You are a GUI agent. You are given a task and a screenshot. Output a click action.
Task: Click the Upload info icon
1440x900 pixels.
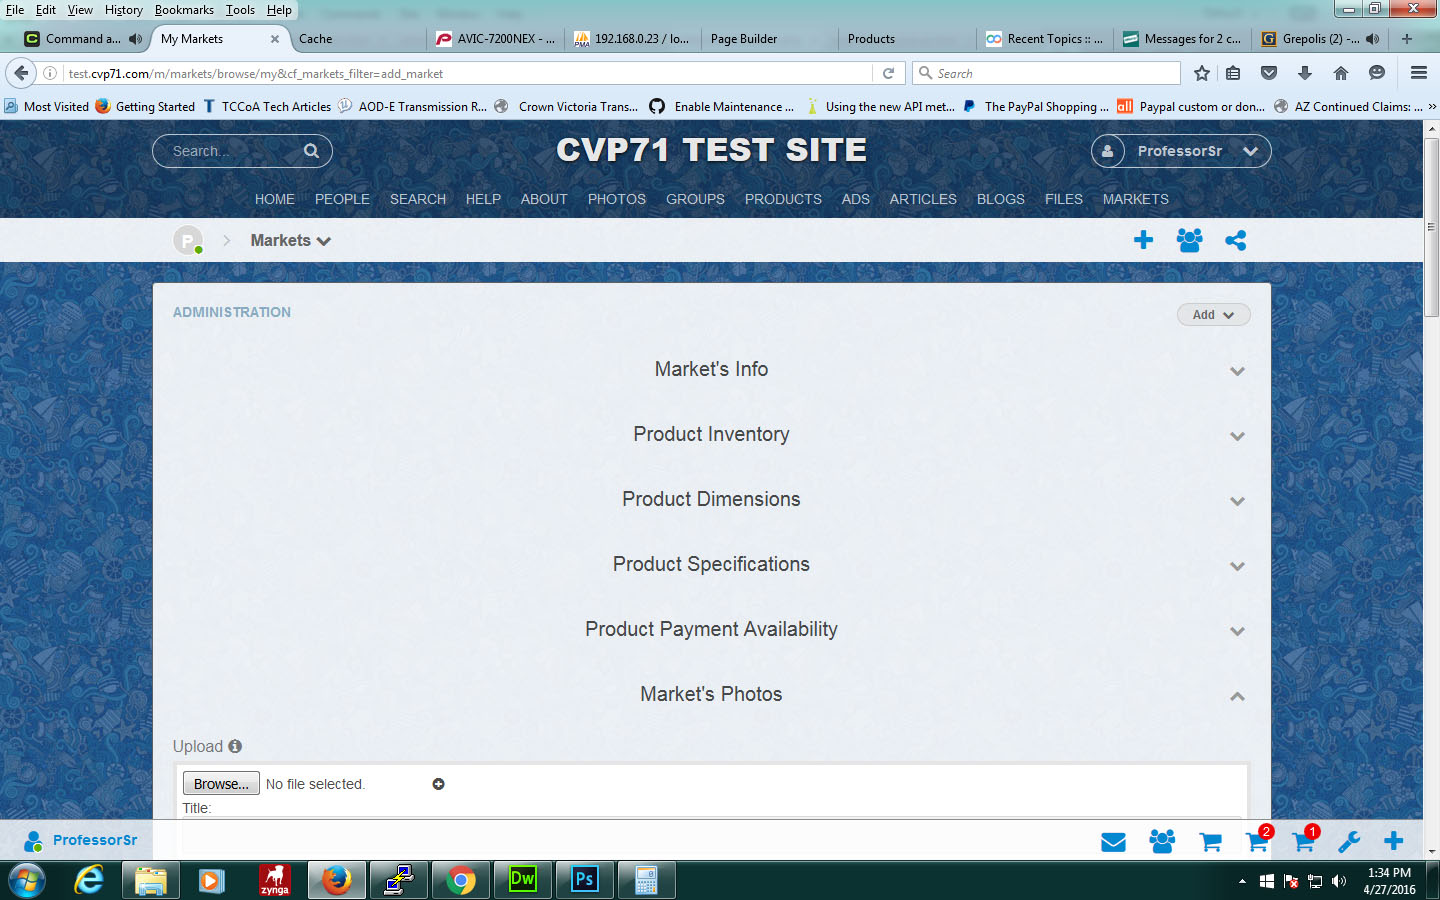point(235,746)
